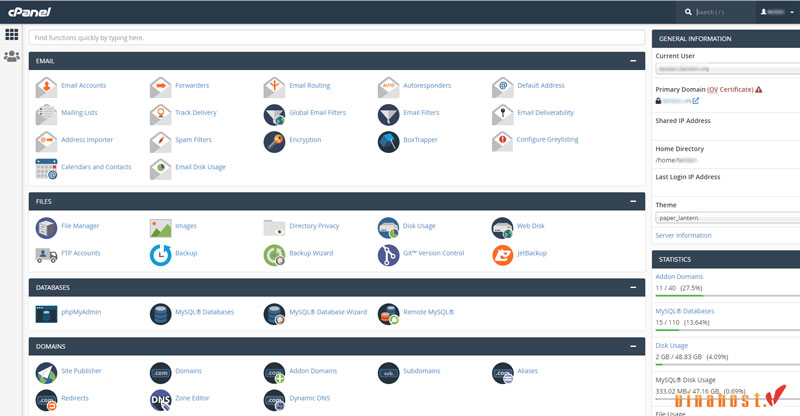Open the File Manager icon
Image resolution: width=800 pixels, height=416 pixels.
tap(46, 227)
